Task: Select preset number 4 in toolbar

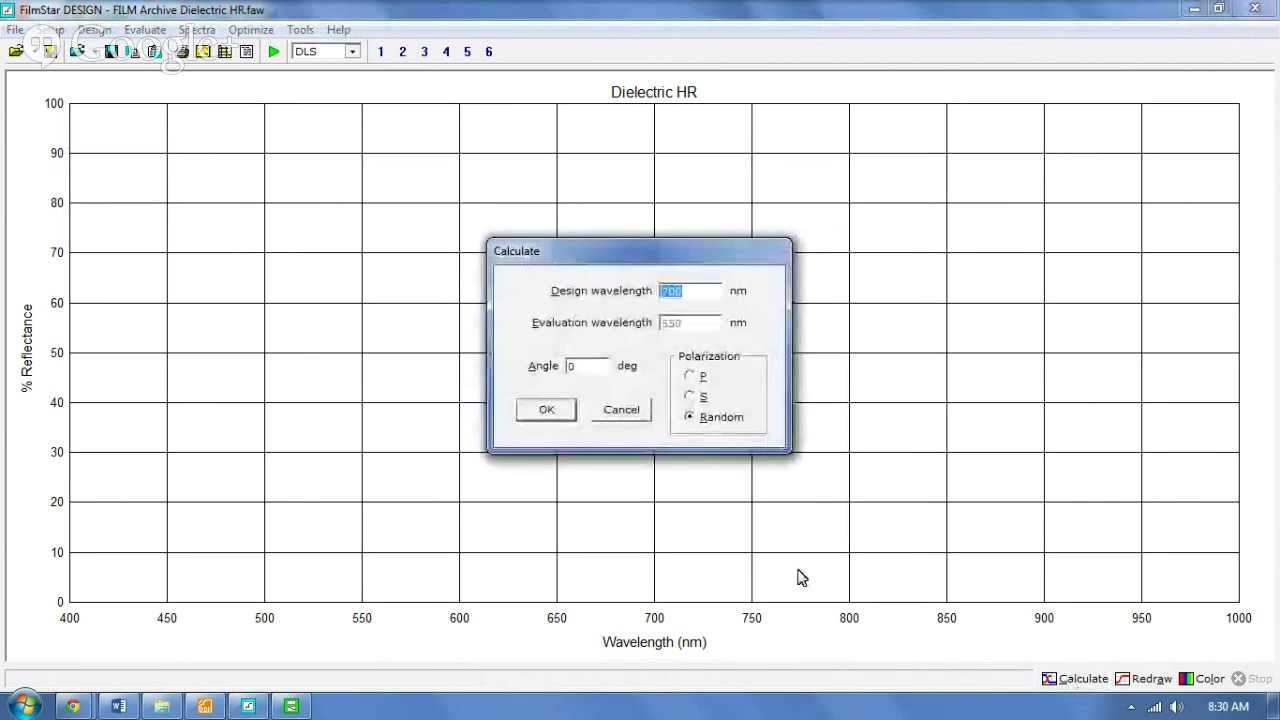Action: (446, 51)
